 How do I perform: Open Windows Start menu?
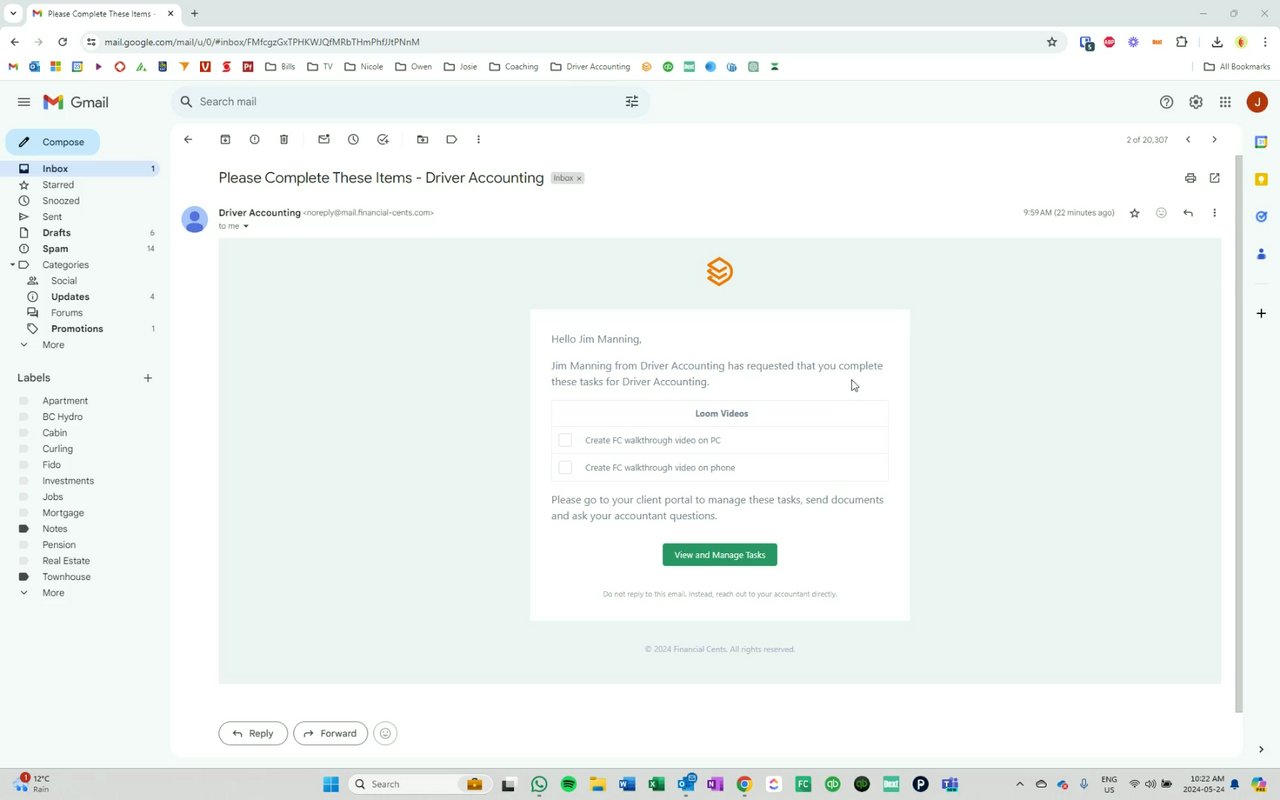point(331,784)
